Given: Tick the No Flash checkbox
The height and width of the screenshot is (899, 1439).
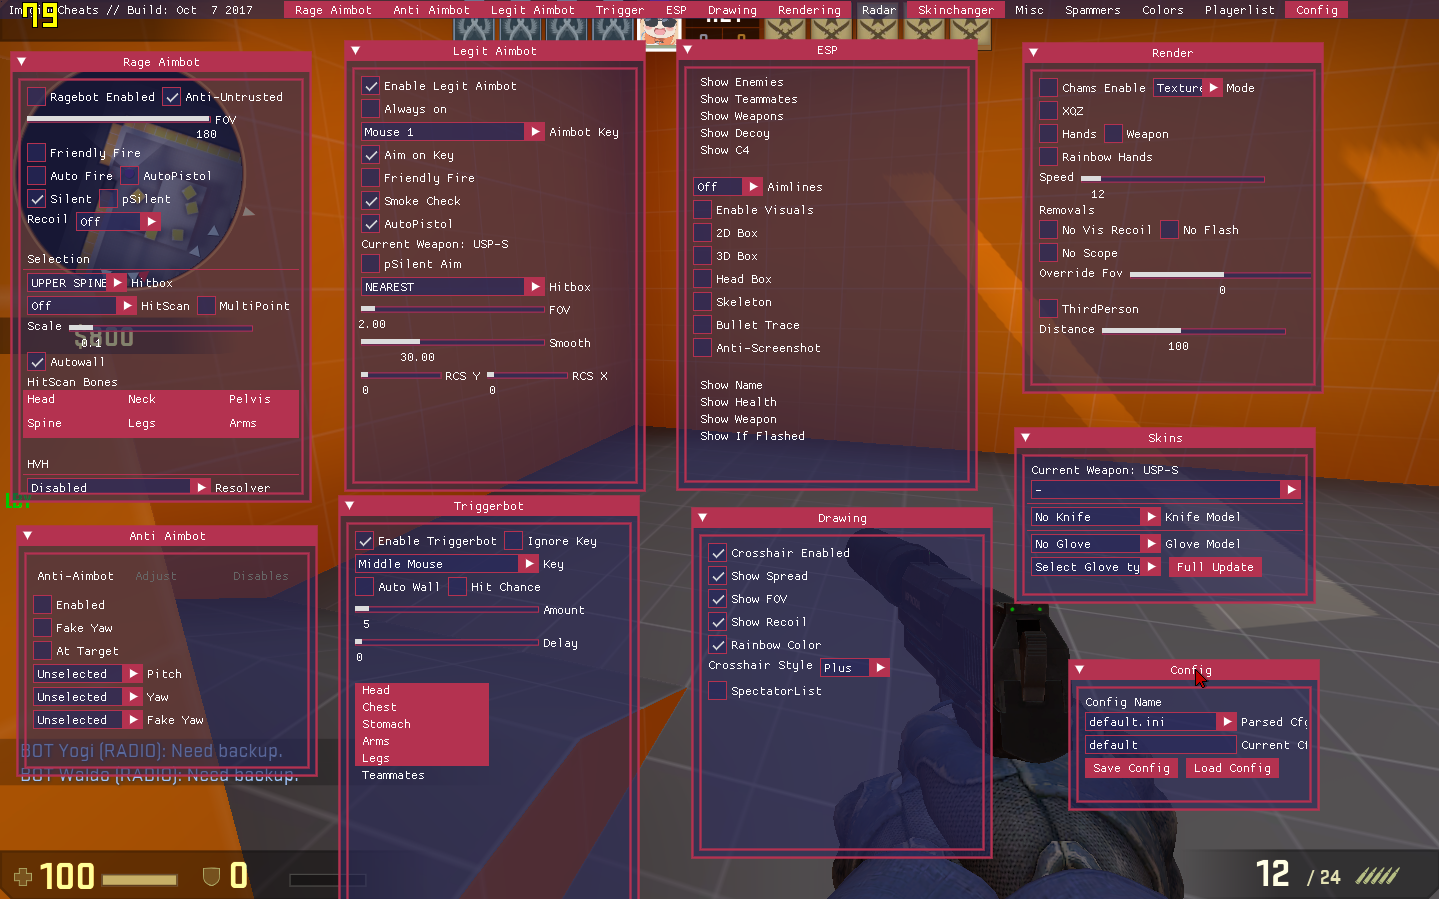Looking at the screenshot, I should pos(1169,229).
